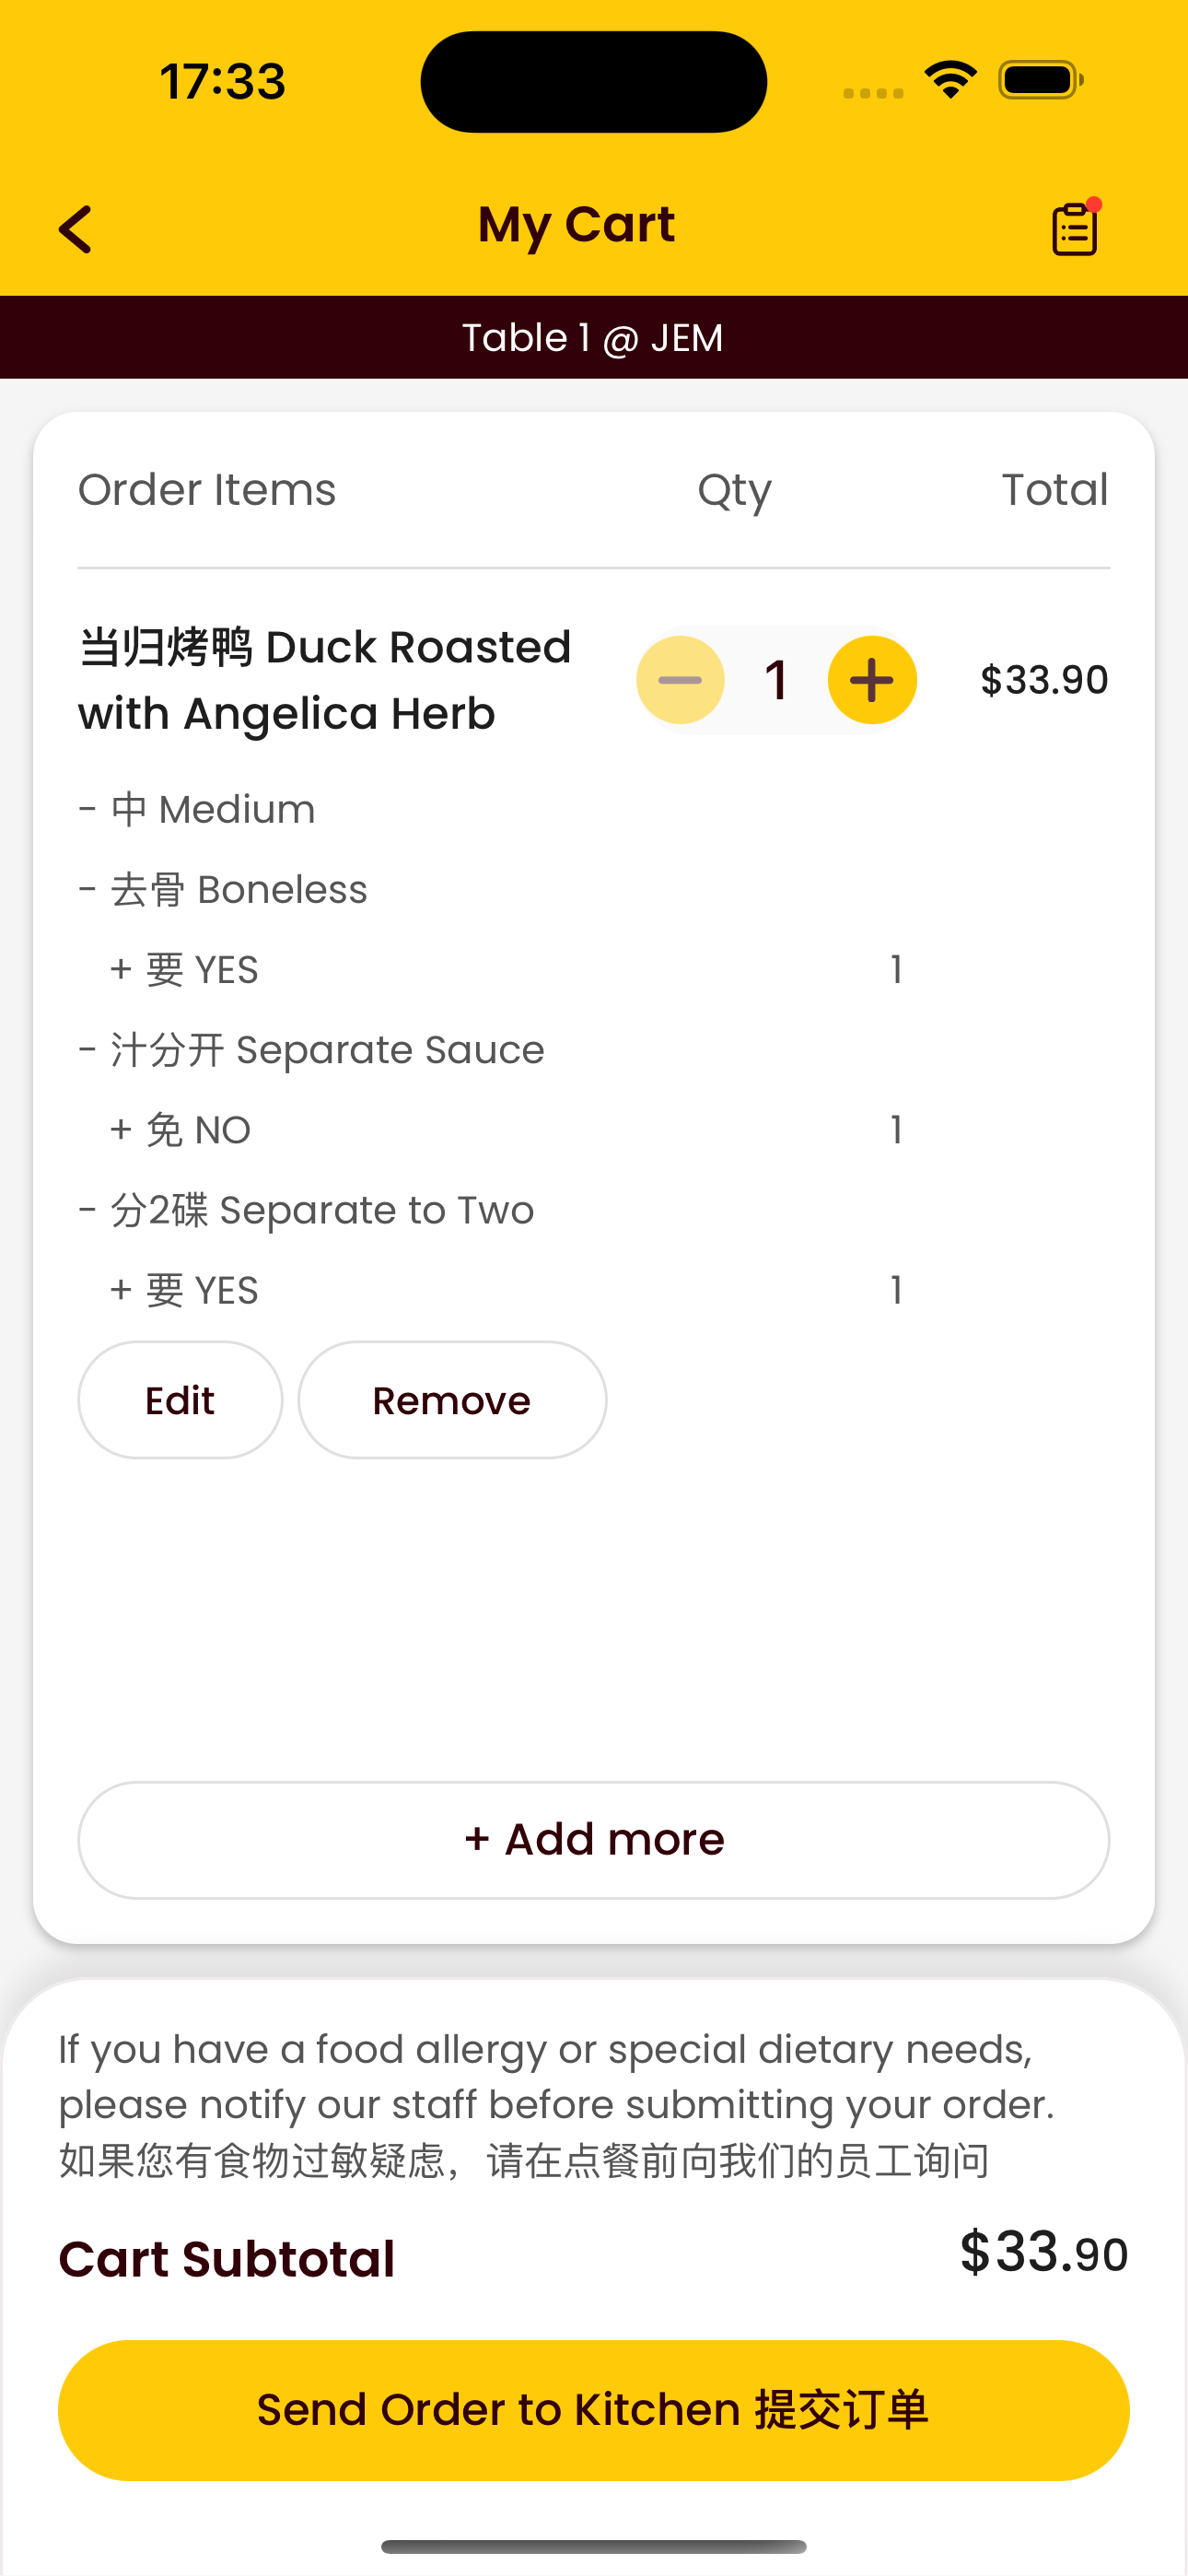Tap the Wi-Fi status icon
1188x2576 pixels.
(x=950, y=80)
